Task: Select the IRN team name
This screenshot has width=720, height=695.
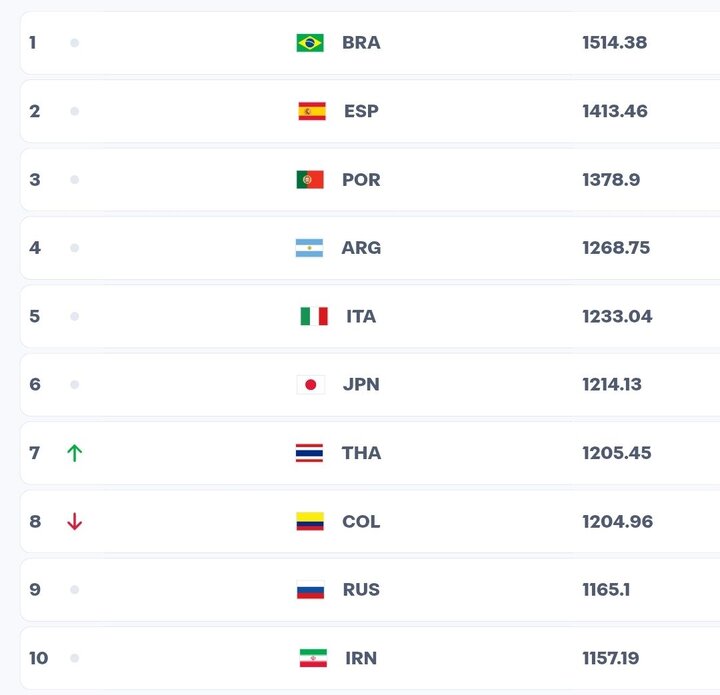Action: click(361, 658)
